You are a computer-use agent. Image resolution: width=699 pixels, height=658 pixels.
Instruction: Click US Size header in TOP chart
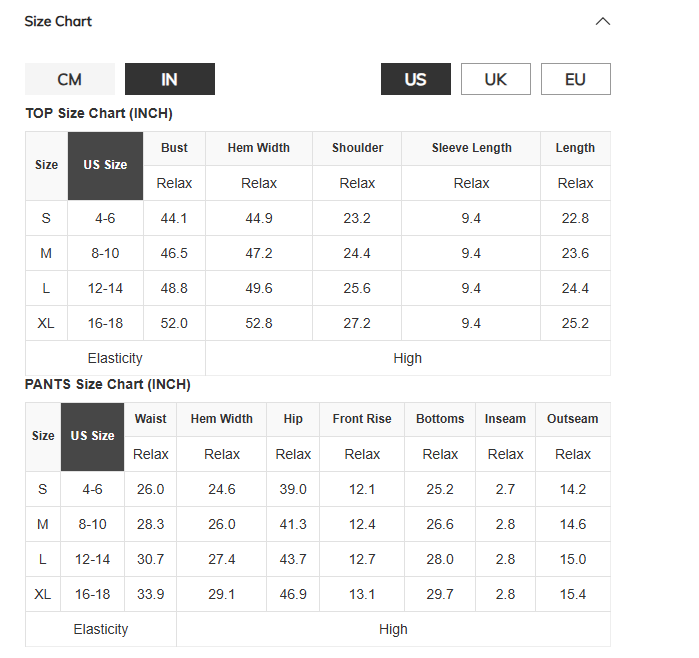pos(105,165)
